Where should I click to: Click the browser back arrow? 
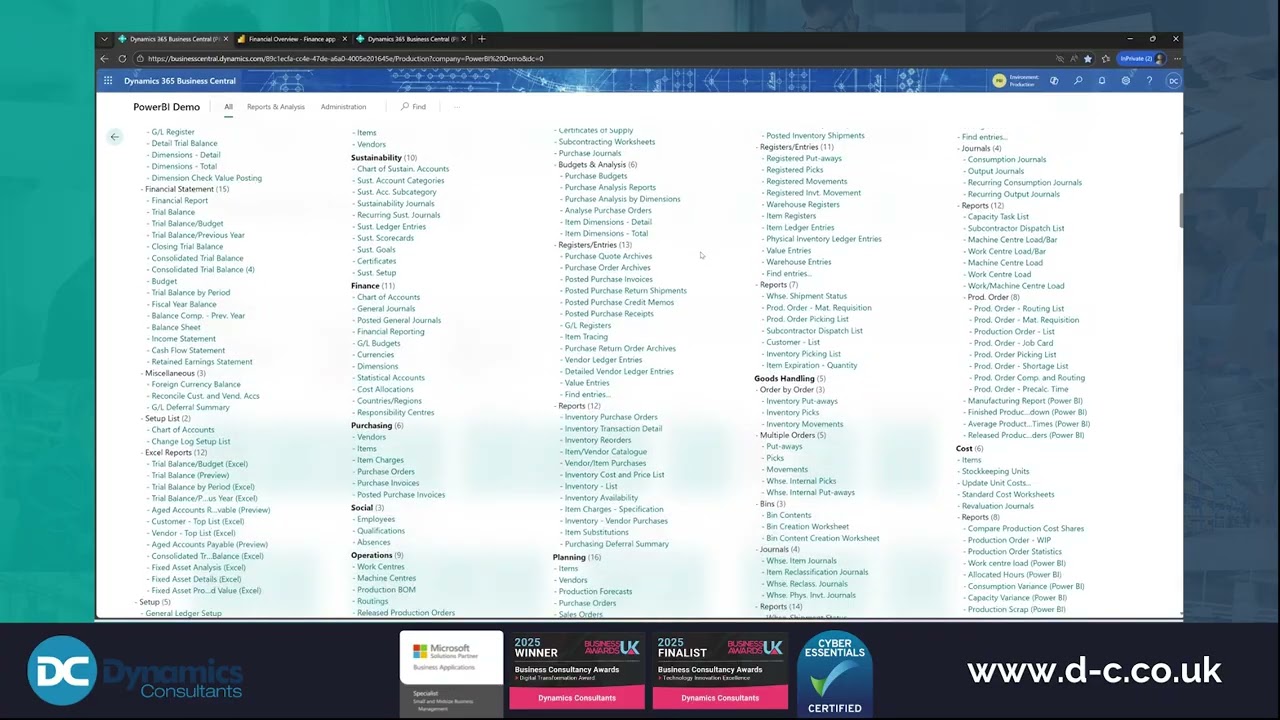pyautogui.click(x=104, y=59)
